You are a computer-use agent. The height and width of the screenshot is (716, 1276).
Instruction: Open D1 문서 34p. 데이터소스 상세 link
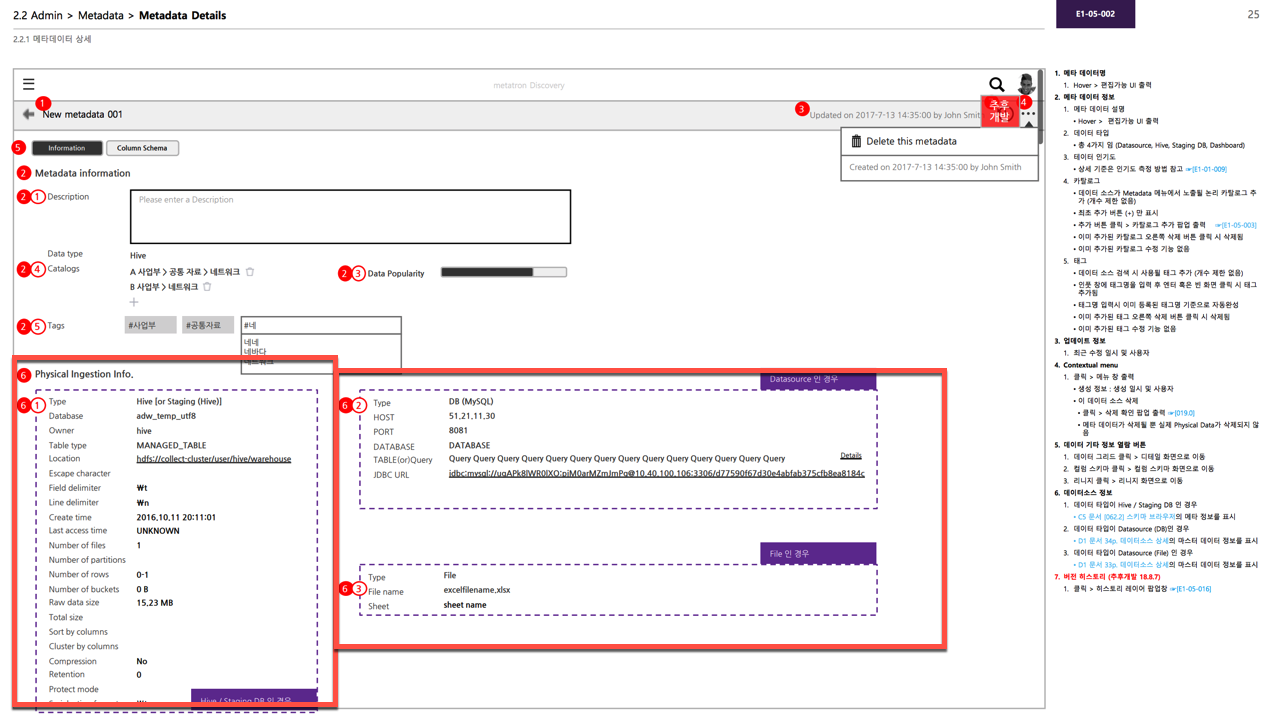coord(1123,541)
